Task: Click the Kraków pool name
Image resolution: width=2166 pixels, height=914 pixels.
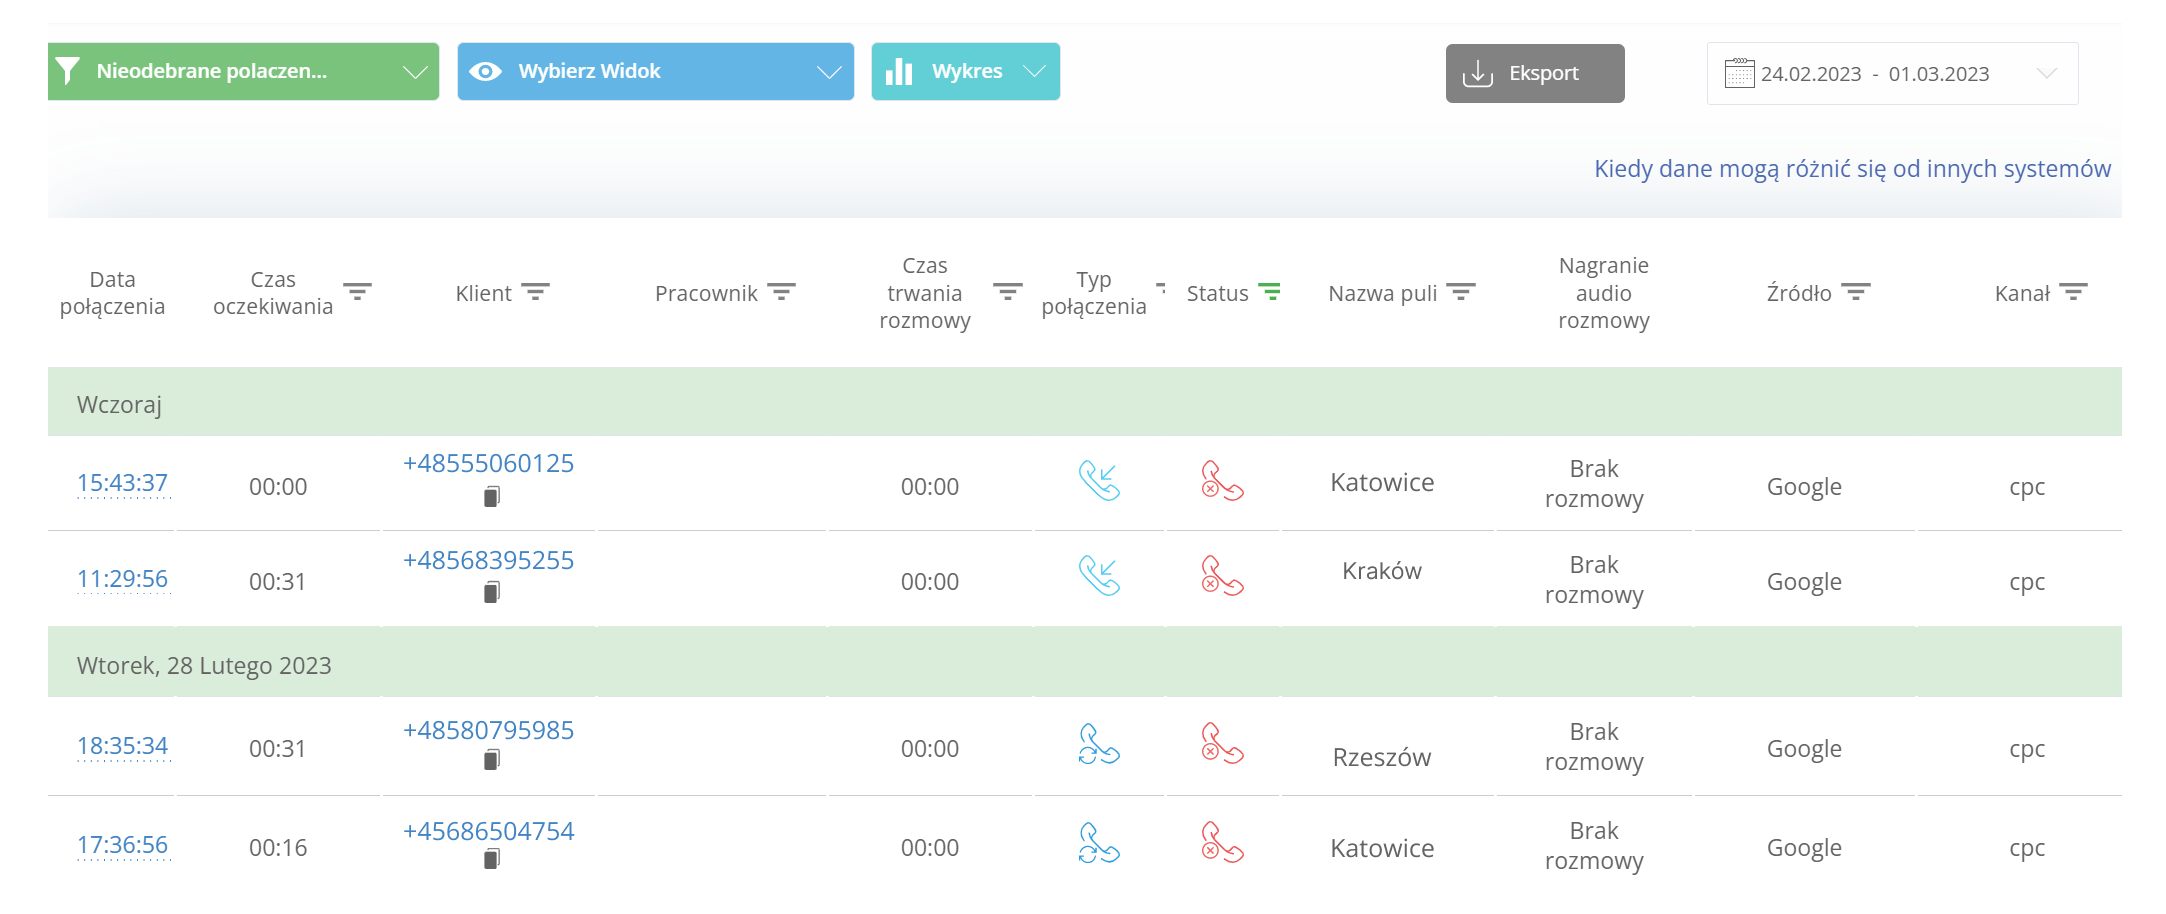Action: point(1382,571)
